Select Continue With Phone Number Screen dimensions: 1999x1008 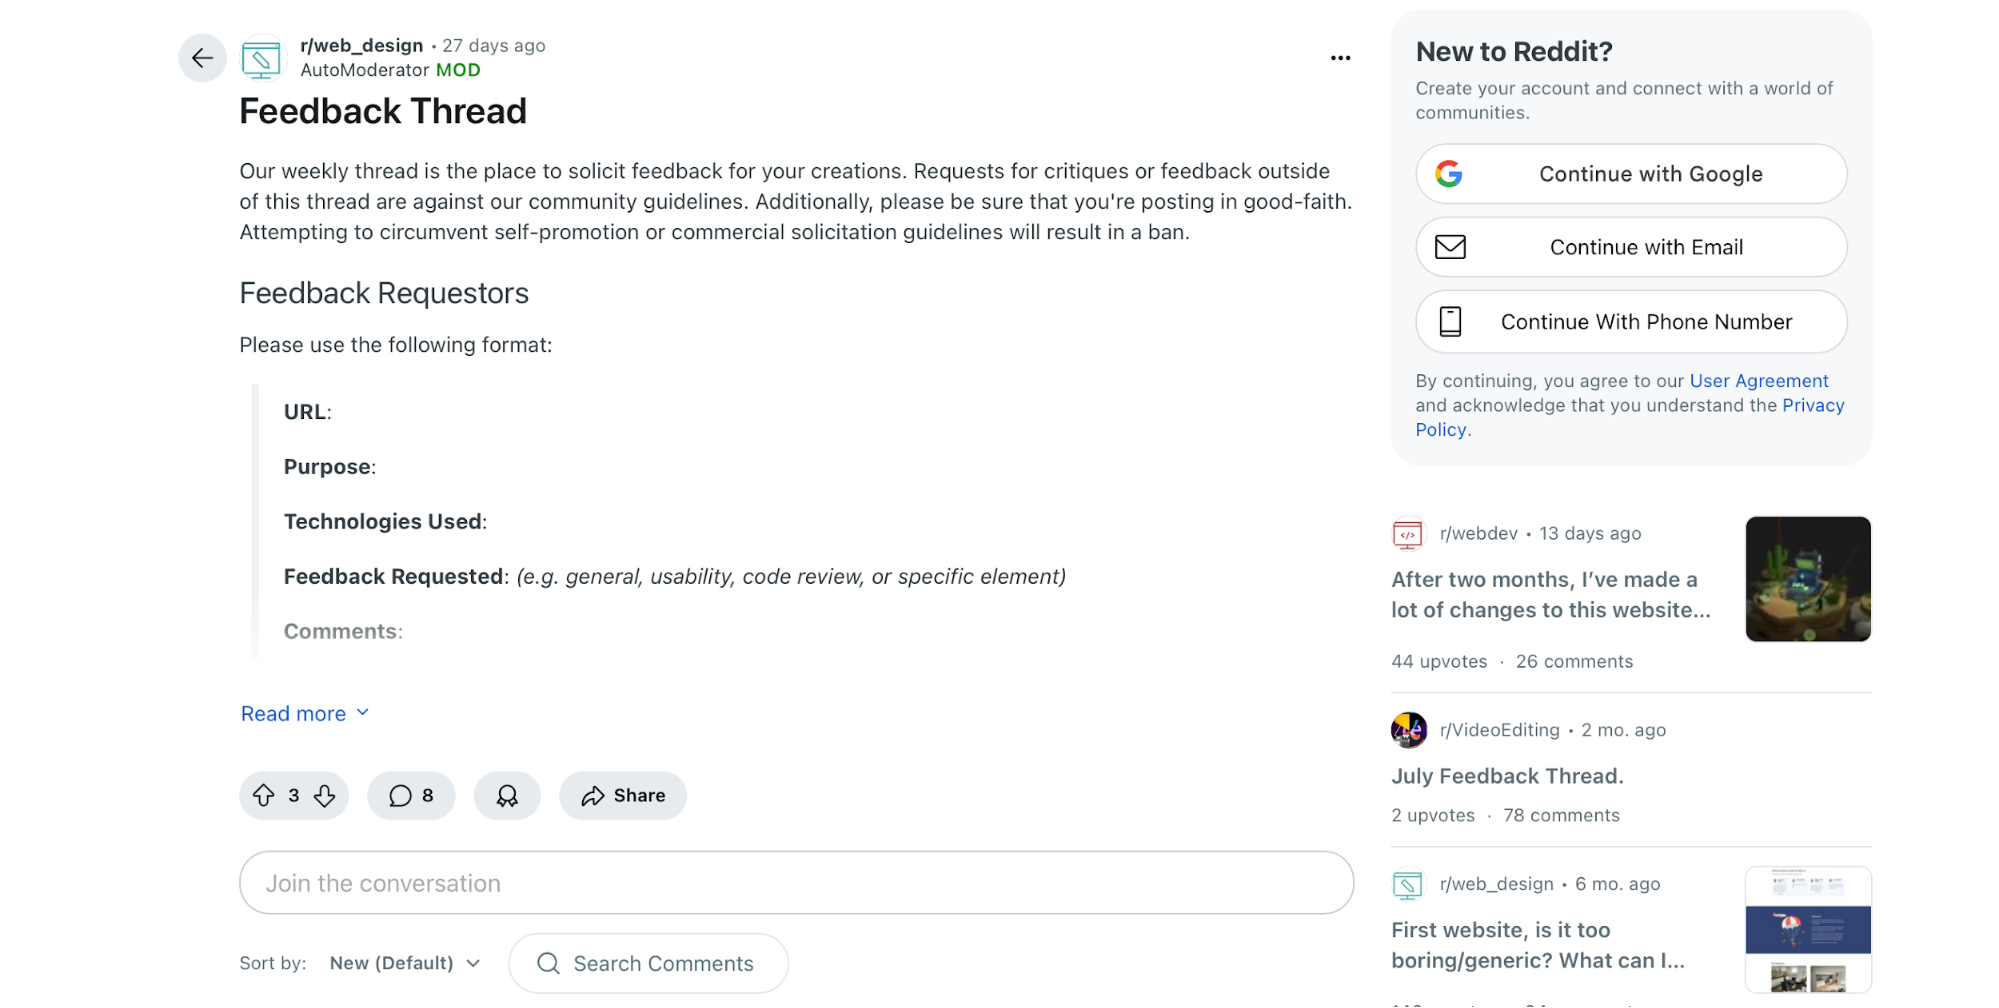pos(1630,322)
